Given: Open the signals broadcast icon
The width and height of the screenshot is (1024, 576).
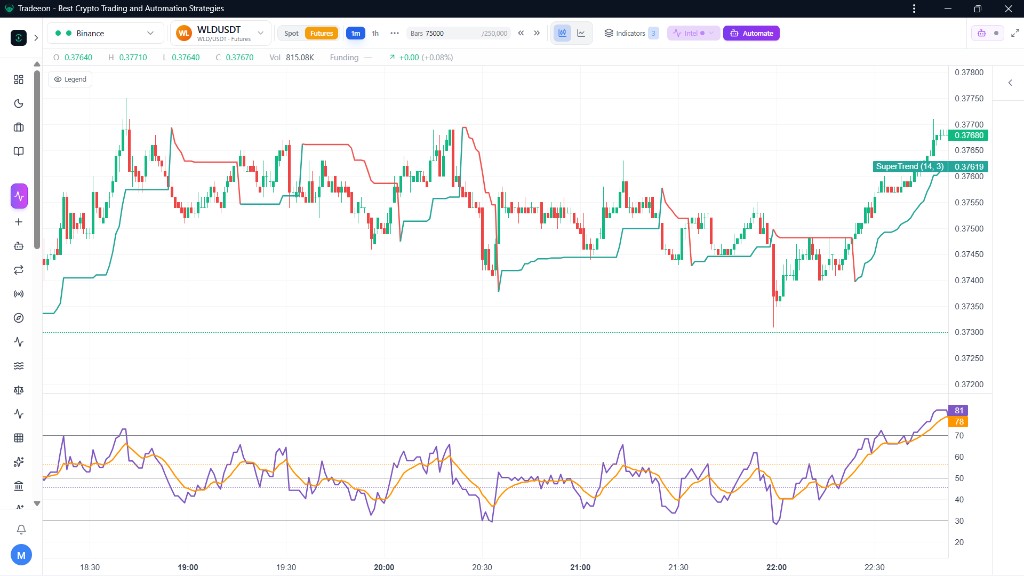Looking at the screenshot, I should coord(18,294).
